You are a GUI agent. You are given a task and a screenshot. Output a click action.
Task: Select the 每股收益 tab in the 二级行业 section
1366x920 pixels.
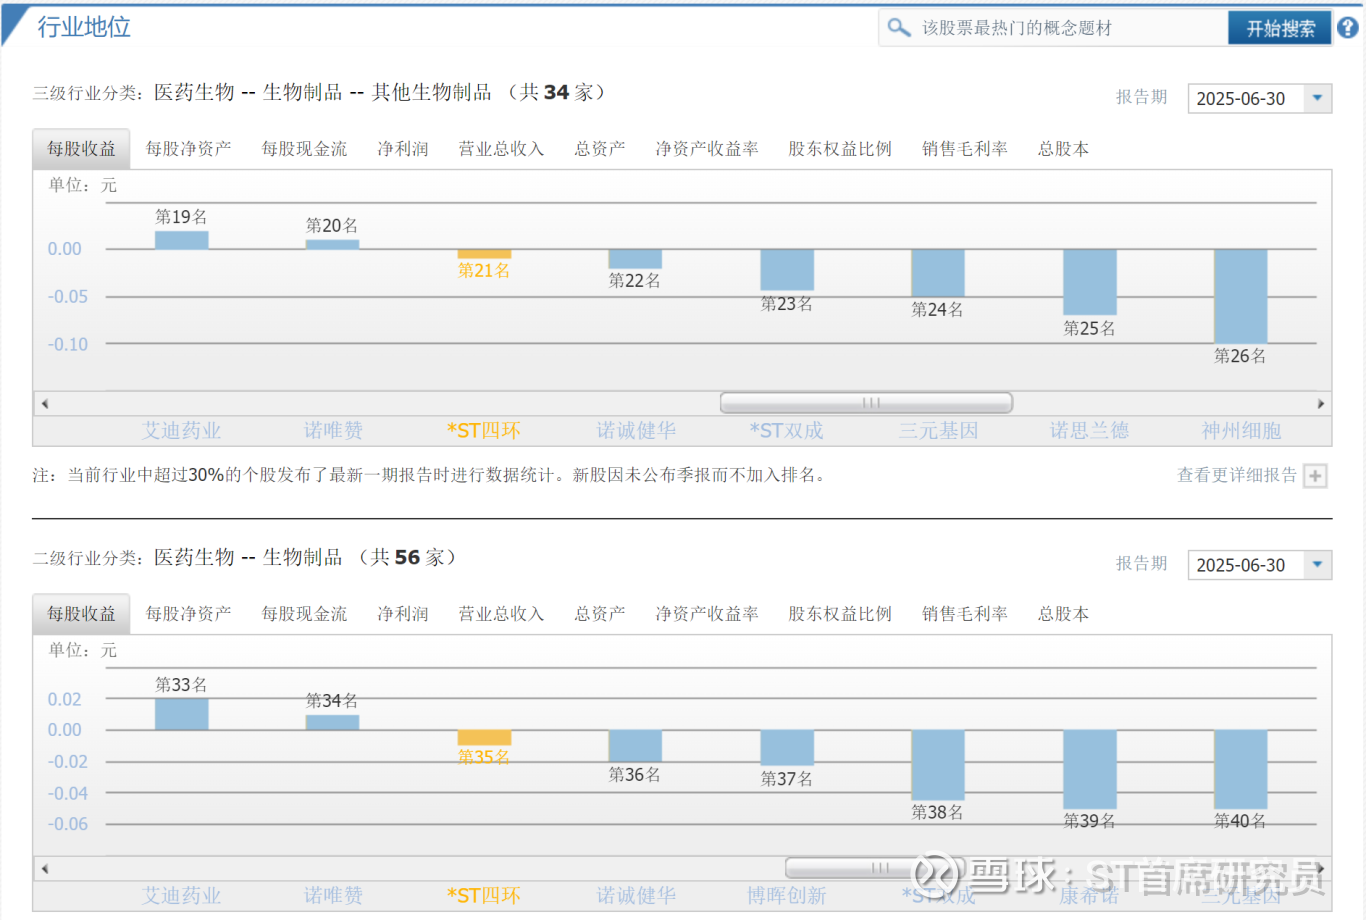pyautogui.click(x=82, y=614)
